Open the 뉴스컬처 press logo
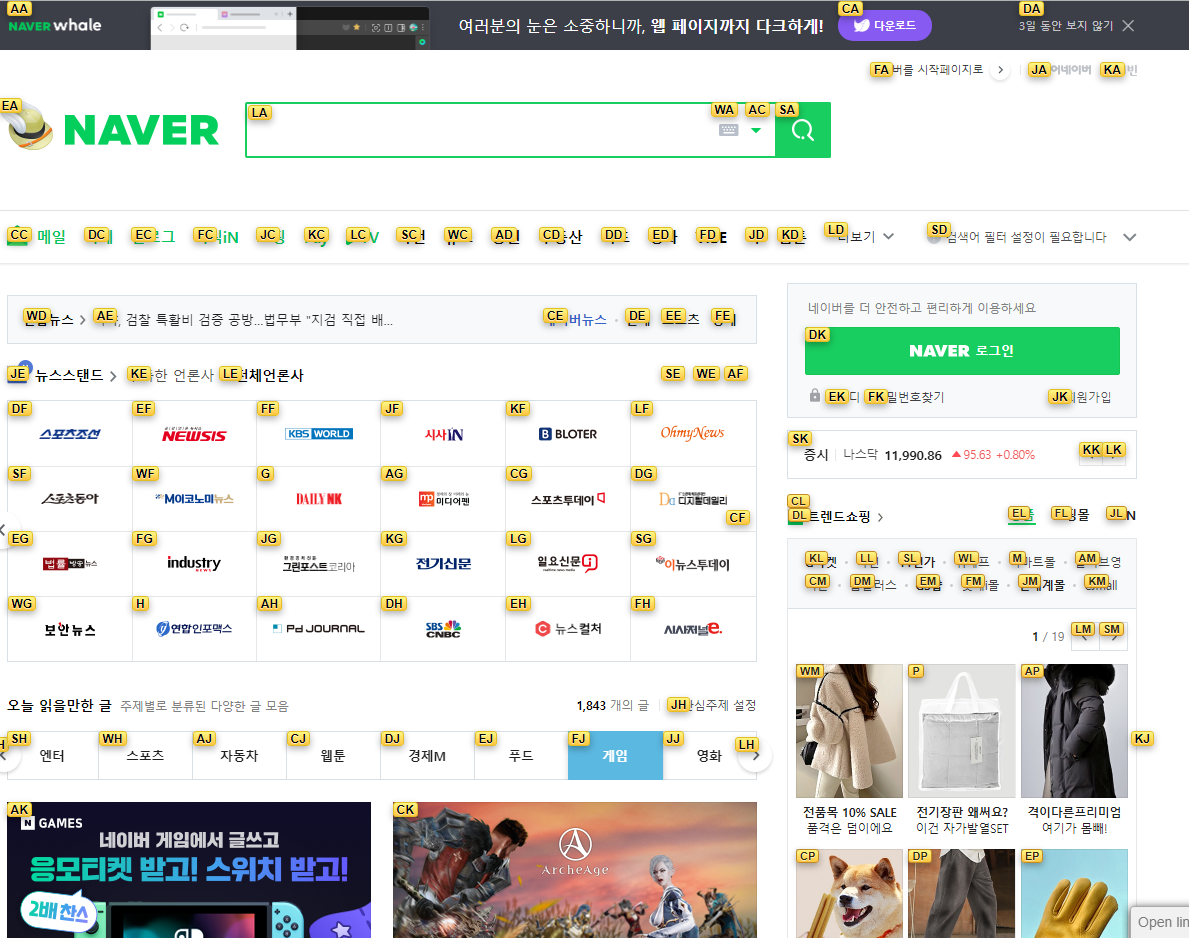The image size is (1189, 938). [568, 629]
